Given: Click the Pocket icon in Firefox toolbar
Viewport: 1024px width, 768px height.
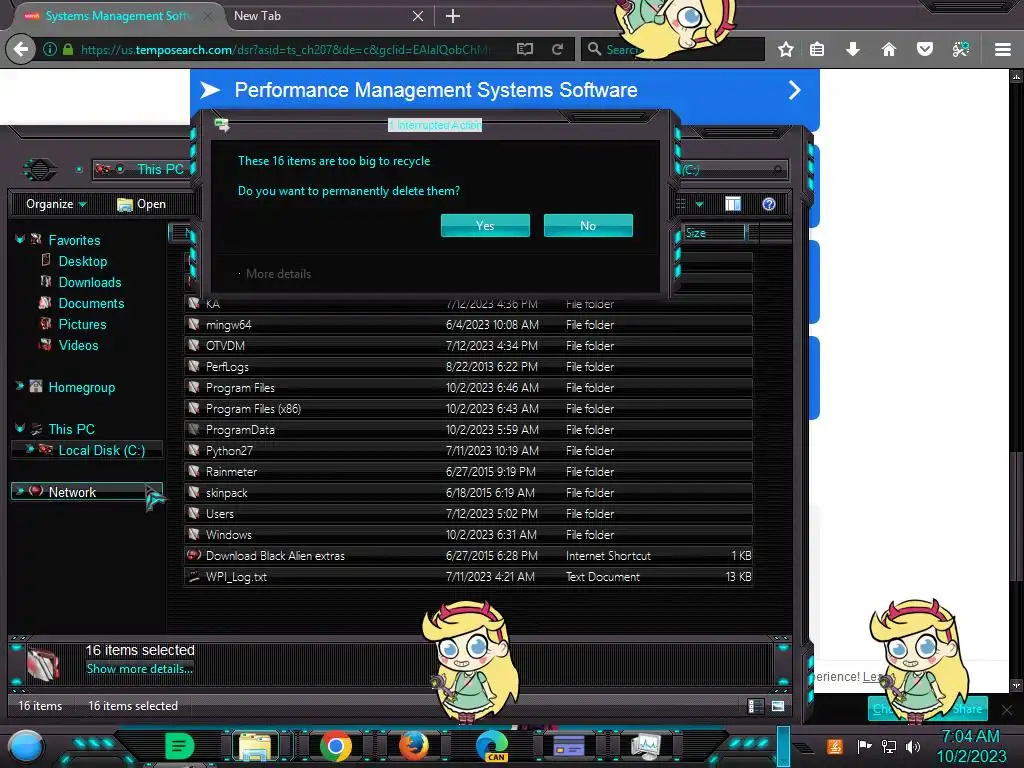Looking at the screenshot, I should (925, 49).
